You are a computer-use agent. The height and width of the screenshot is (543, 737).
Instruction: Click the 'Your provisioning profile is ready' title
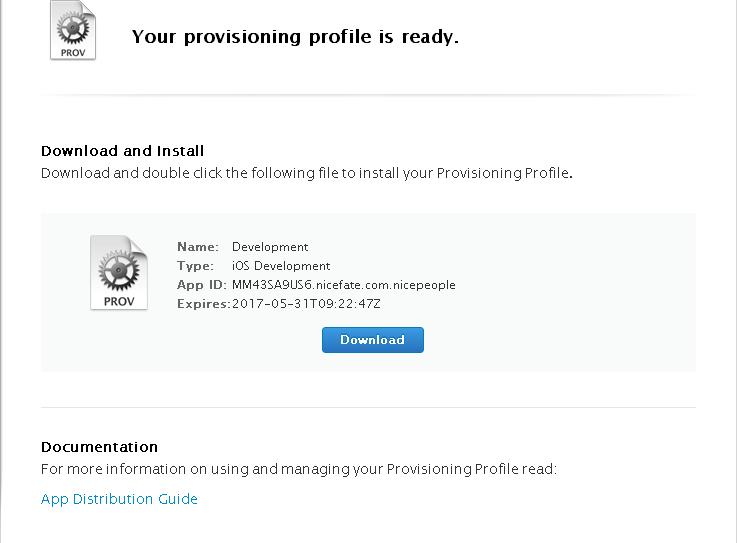tap(295, 37)
